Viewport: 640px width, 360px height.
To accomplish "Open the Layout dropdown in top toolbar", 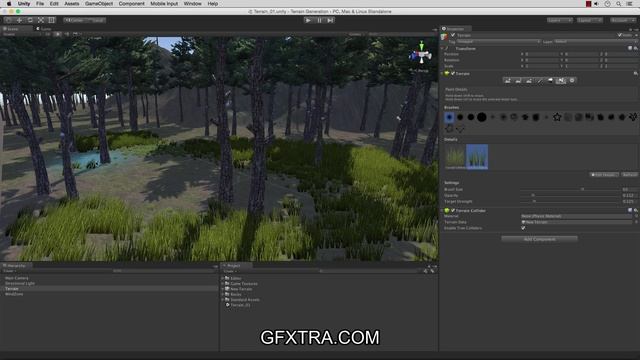I will 590,20.
